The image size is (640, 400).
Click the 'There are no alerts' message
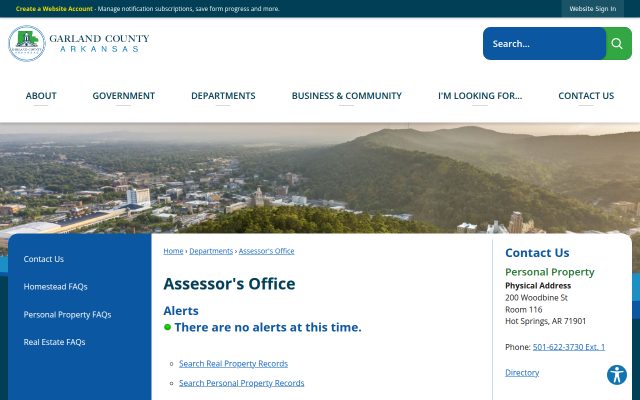(x=268, y=327)
